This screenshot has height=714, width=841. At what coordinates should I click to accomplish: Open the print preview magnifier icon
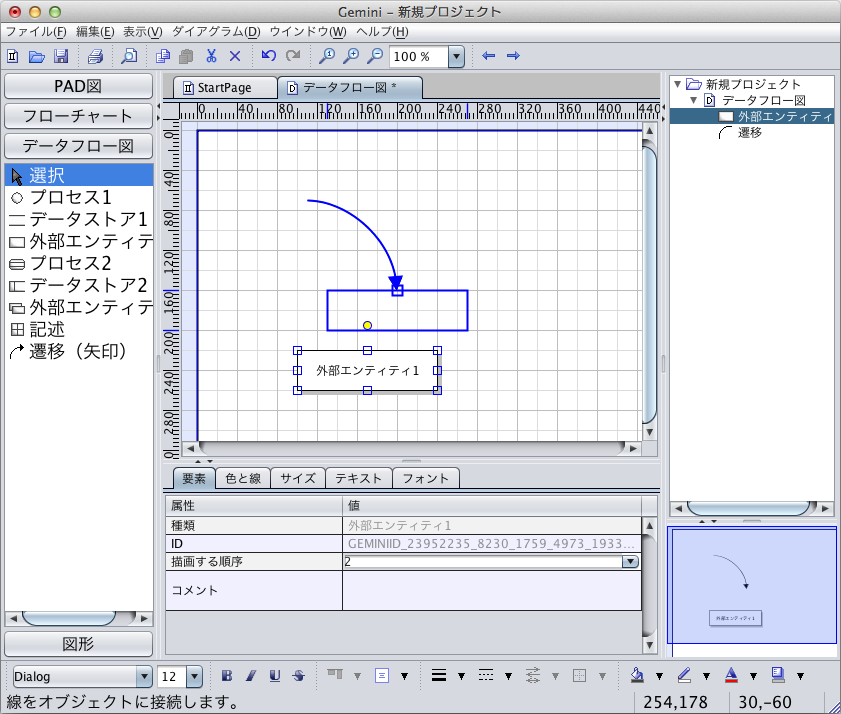pos(129,56)
